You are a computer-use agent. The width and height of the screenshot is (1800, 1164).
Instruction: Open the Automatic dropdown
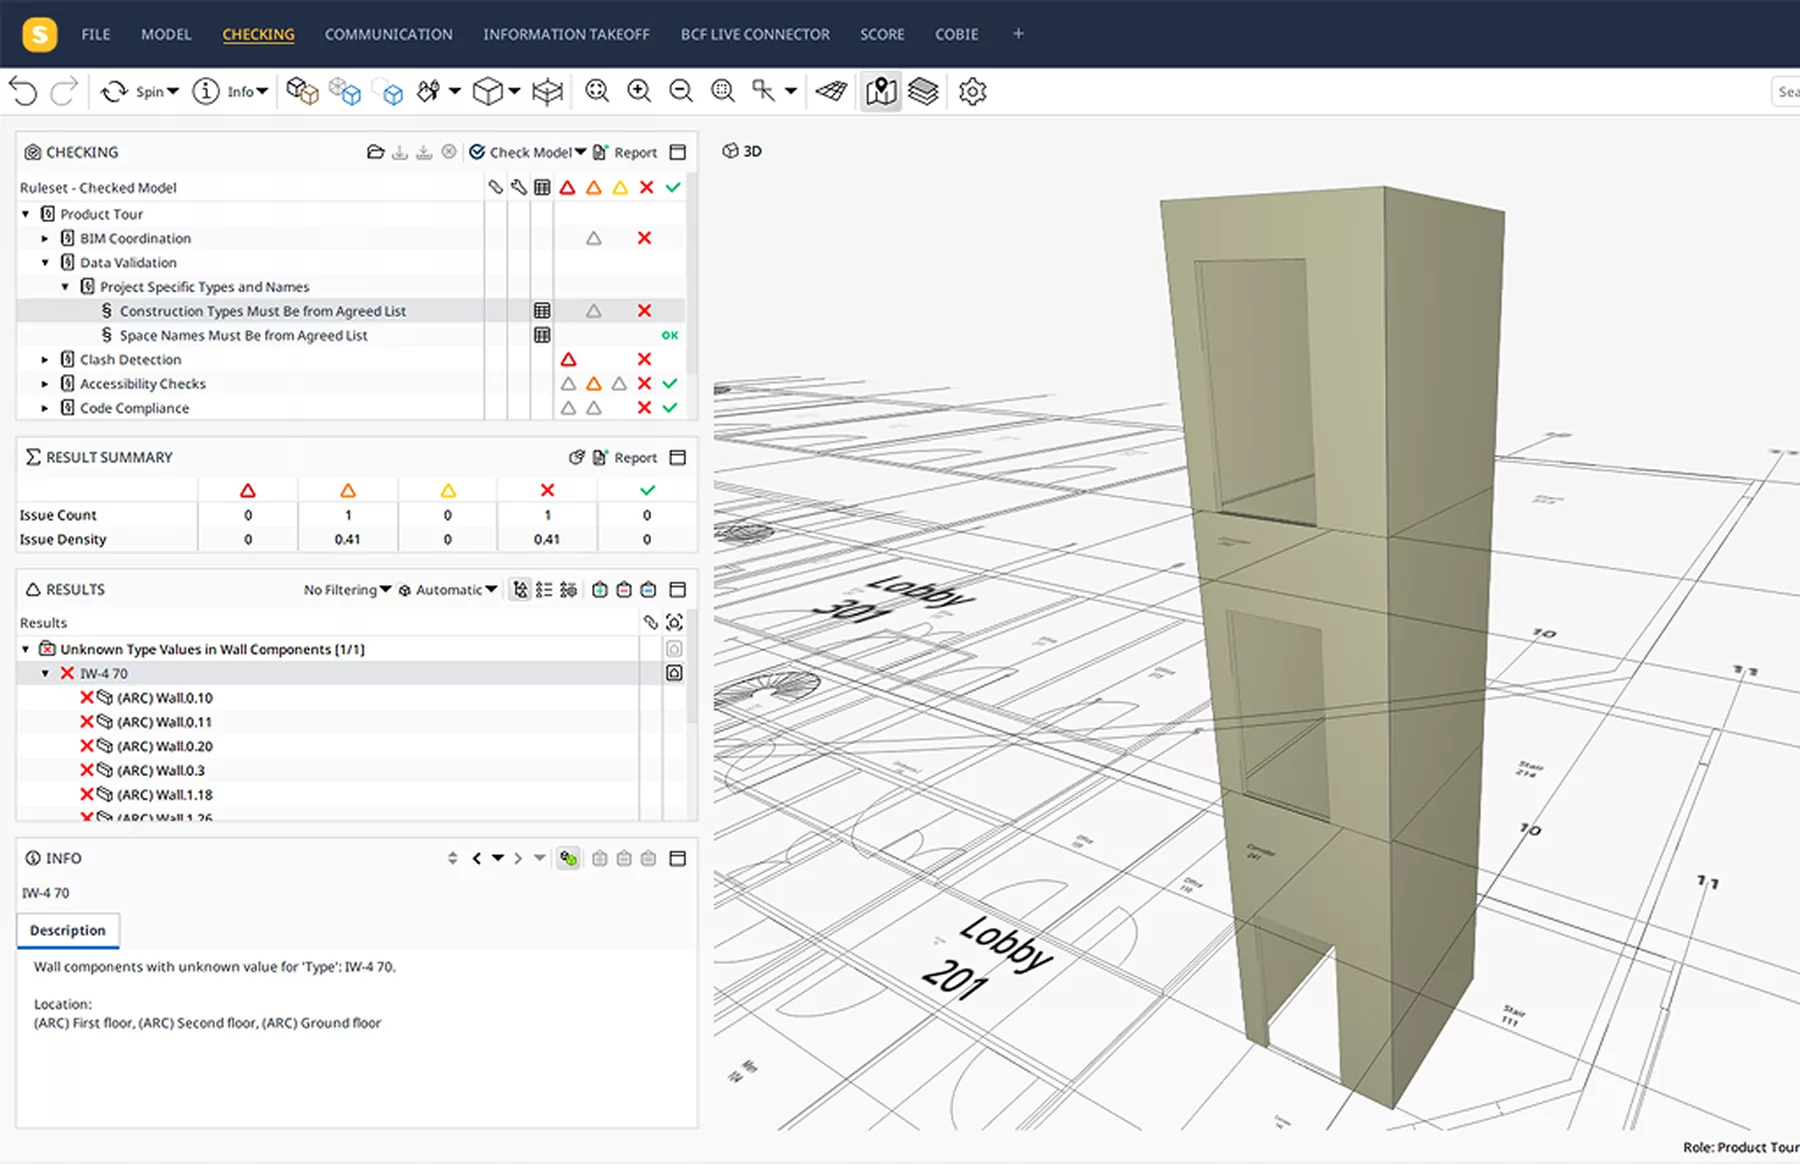(448, 590)
